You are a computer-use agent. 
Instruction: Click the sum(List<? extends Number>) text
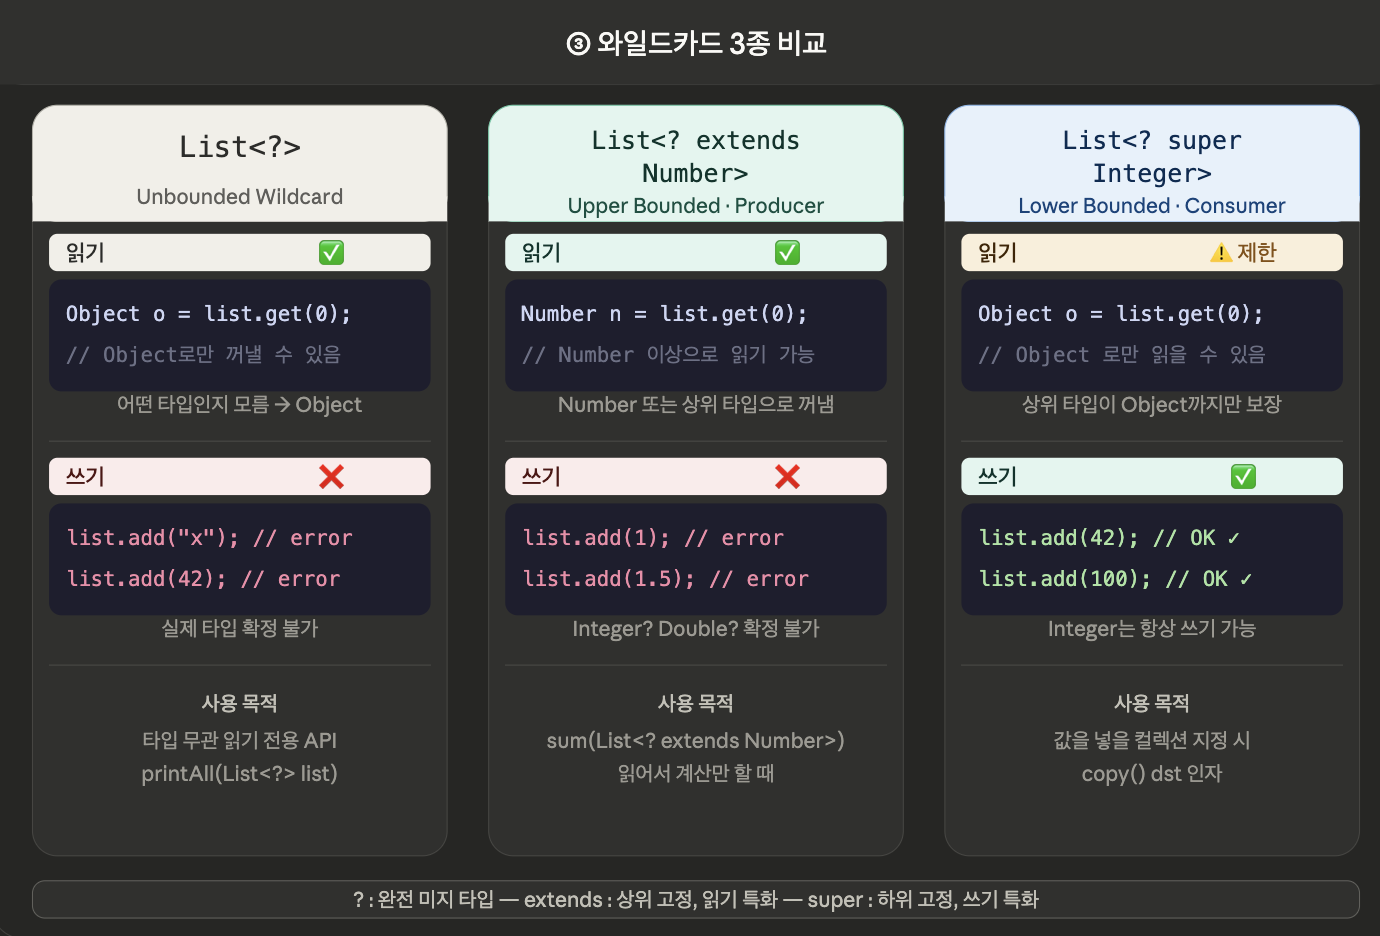pyautogui.click(x=696, y=741)
